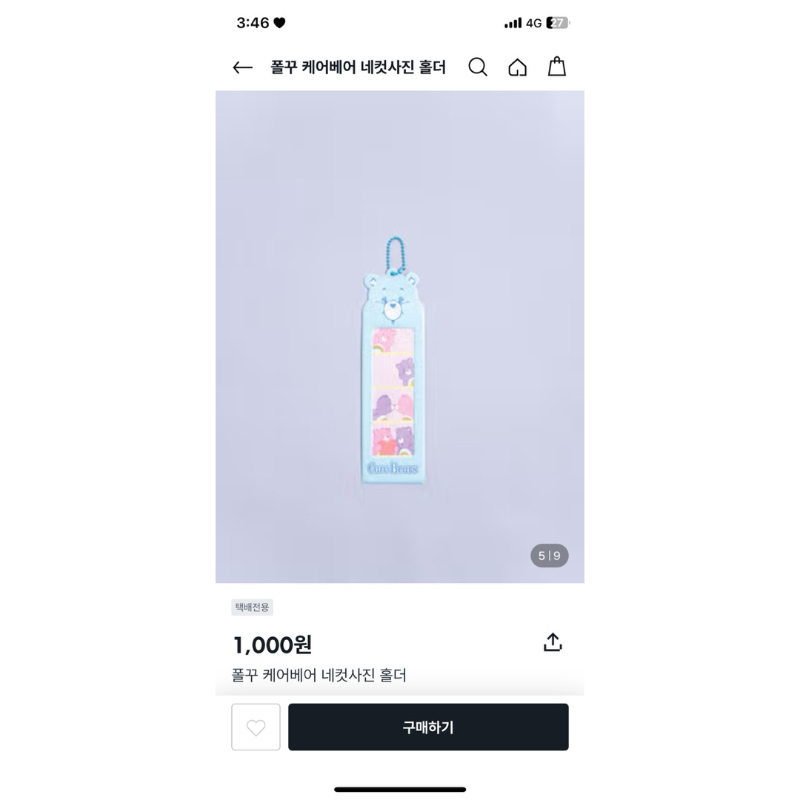Tap the heart icon beside the clock

(280, 23)
